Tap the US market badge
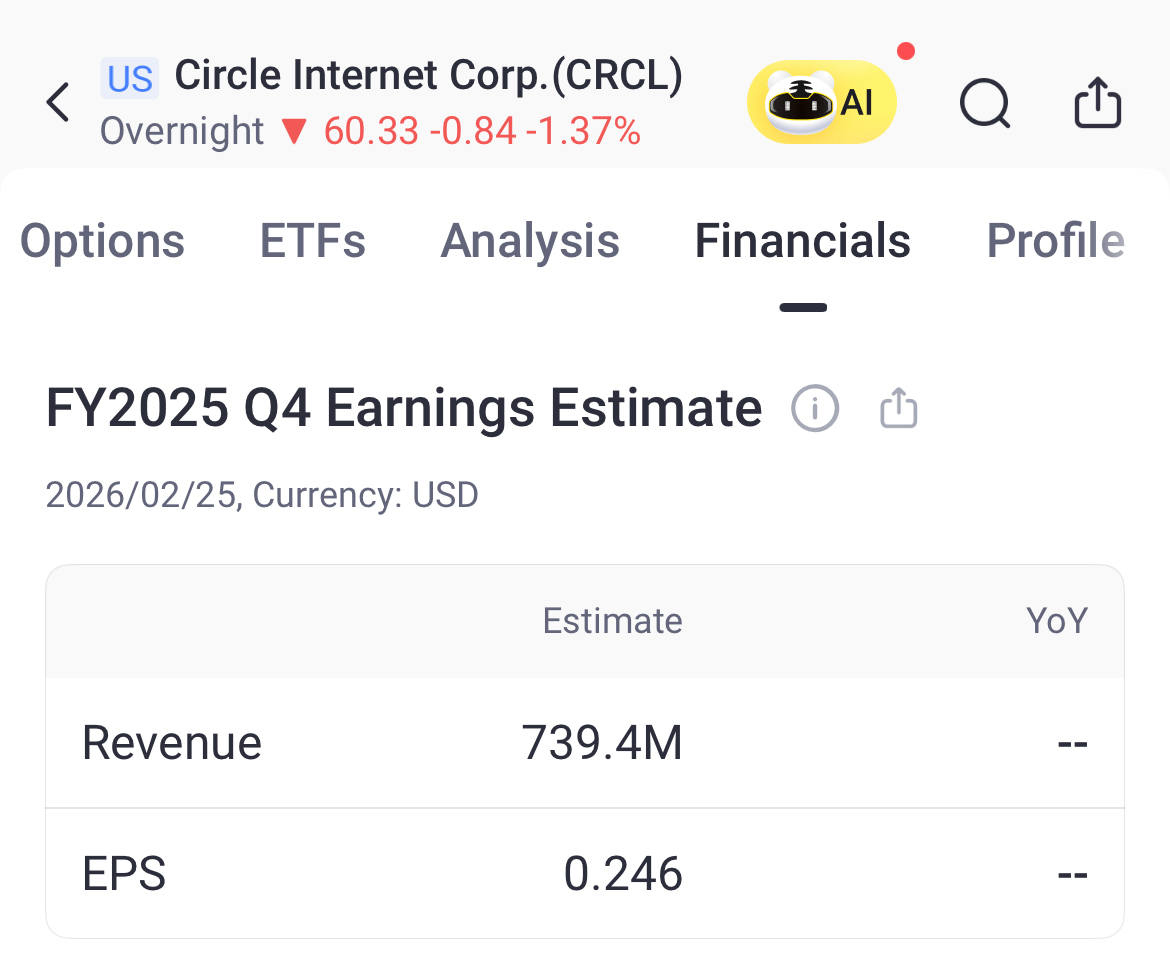1170x953 pixels. (130, 78)
